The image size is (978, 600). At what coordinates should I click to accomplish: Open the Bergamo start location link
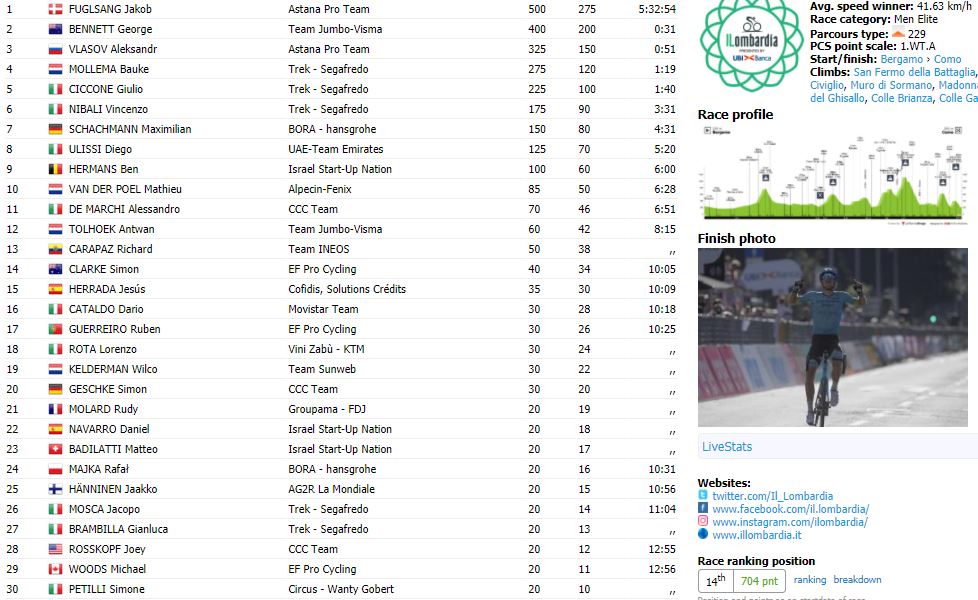[901, 59]
